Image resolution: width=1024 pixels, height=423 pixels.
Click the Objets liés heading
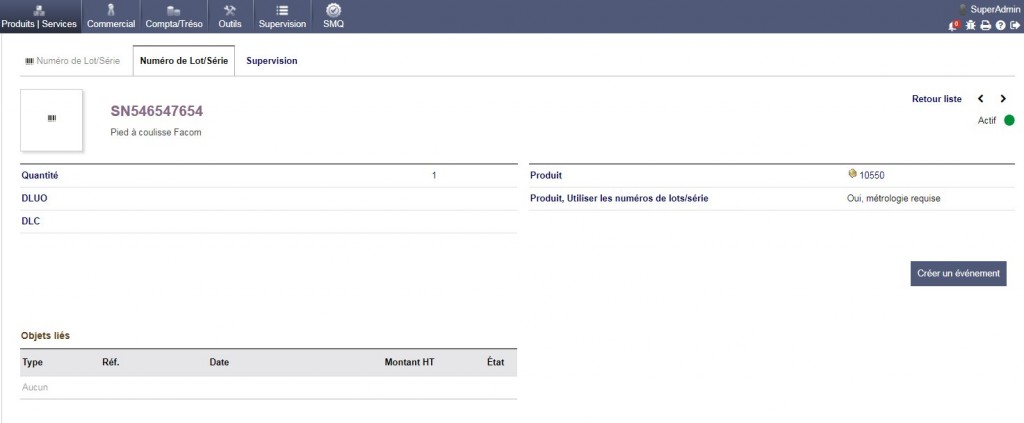tap(45, 336)
